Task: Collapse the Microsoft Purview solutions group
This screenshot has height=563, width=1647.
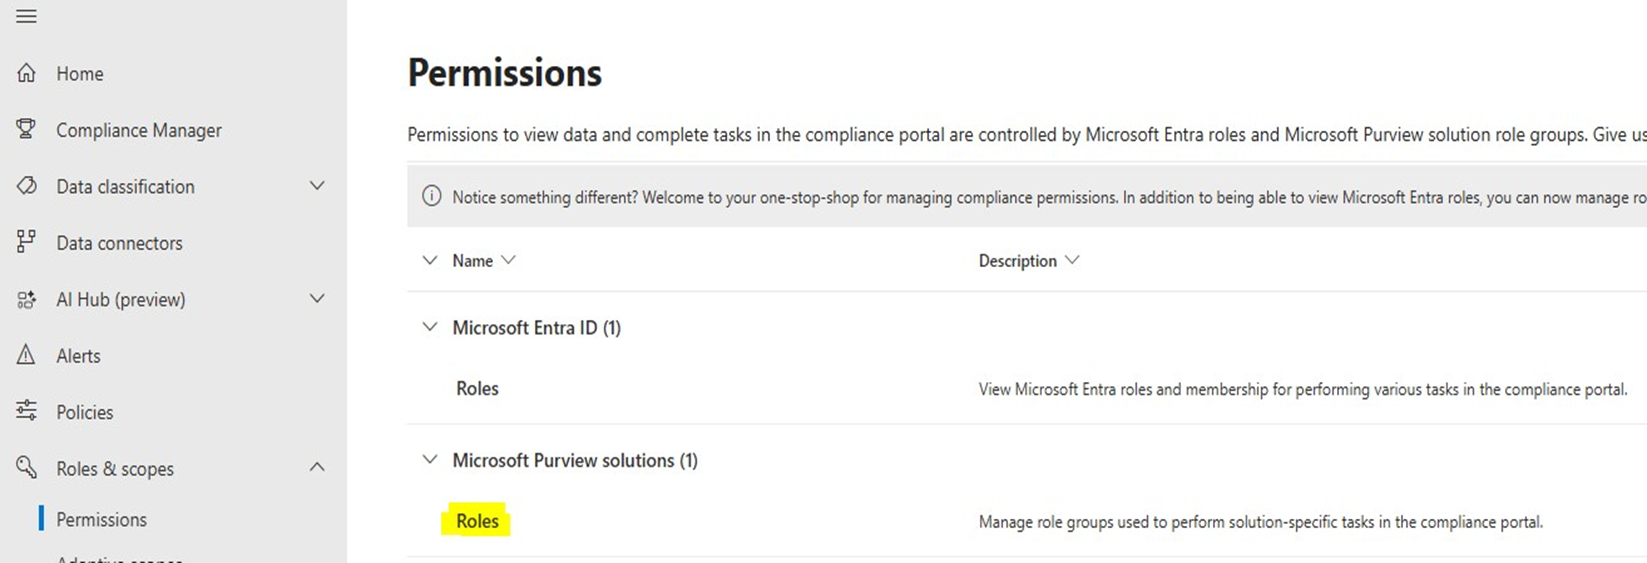Action: (x=430, y=460)
